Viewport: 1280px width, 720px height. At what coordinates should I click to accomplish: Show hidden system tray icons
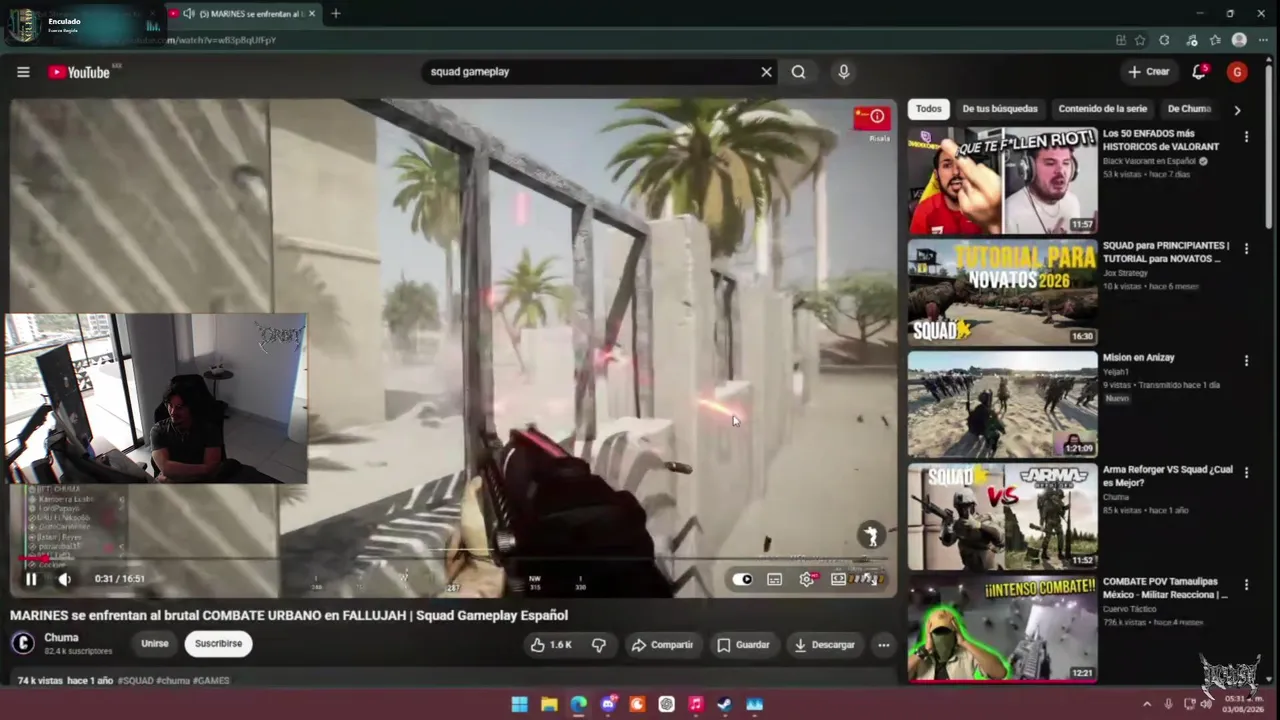1146,704
